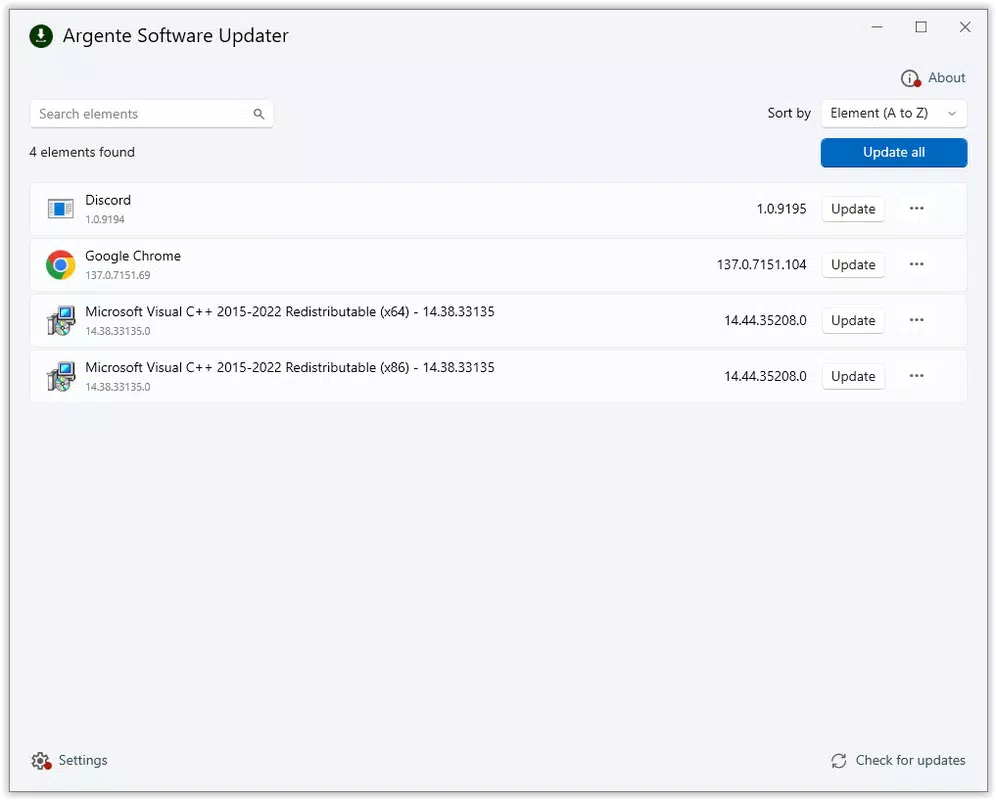
Task: Update Visual C++ Redistributable (x86)
Action: tap(853, 377)
